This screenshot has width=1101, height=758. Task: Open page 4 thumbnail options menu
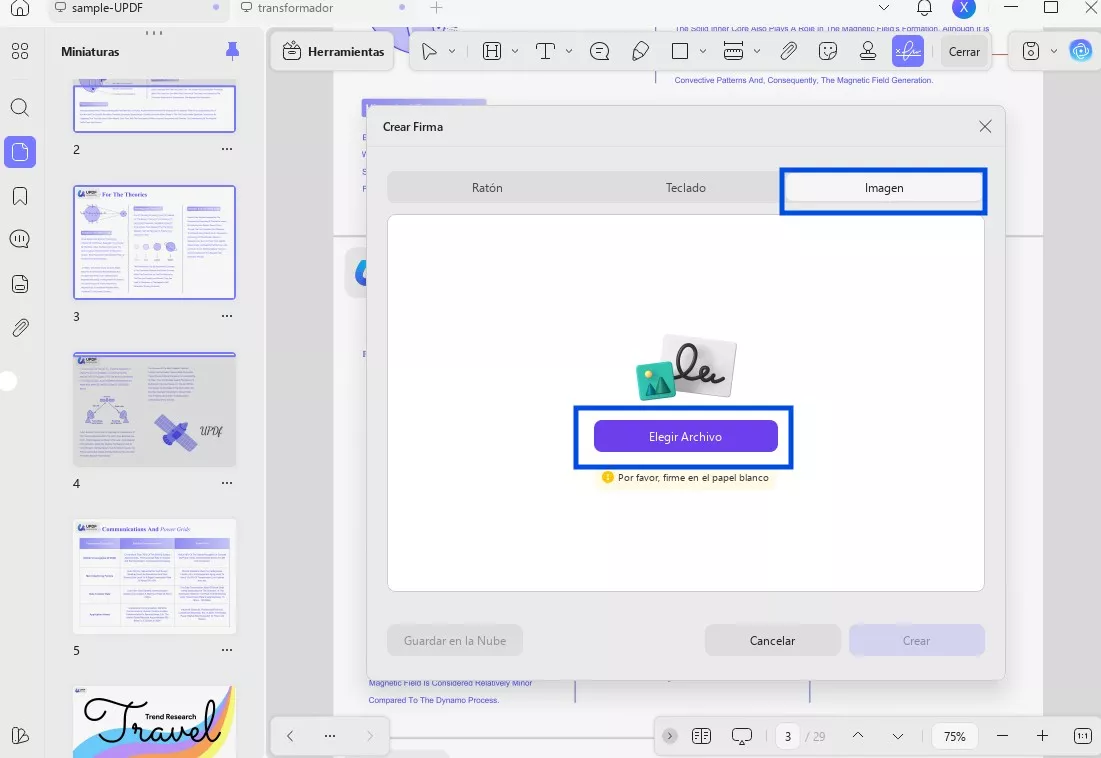click(227, 483)
